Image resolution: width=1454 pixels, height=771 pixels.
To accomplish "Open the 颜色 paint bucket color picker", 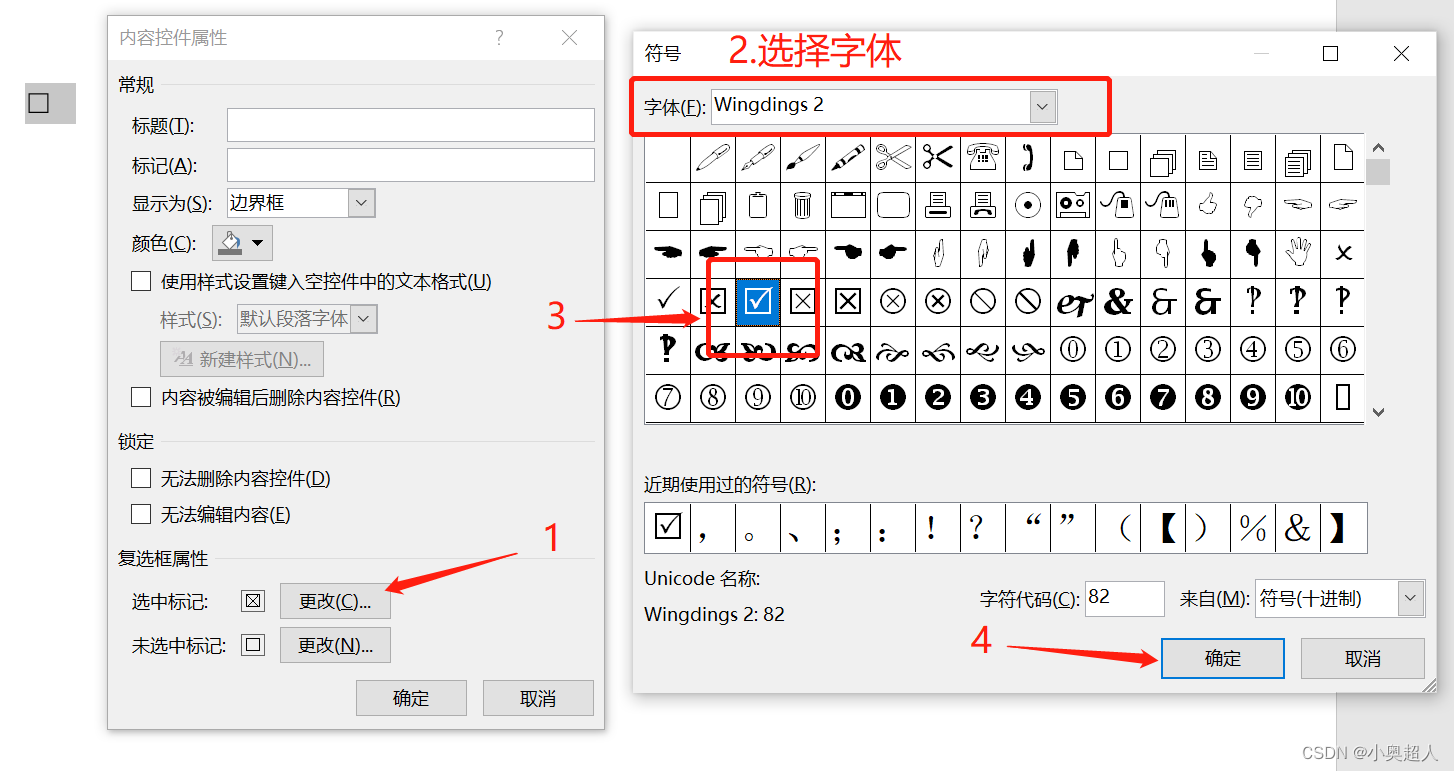I will (242, 243).
